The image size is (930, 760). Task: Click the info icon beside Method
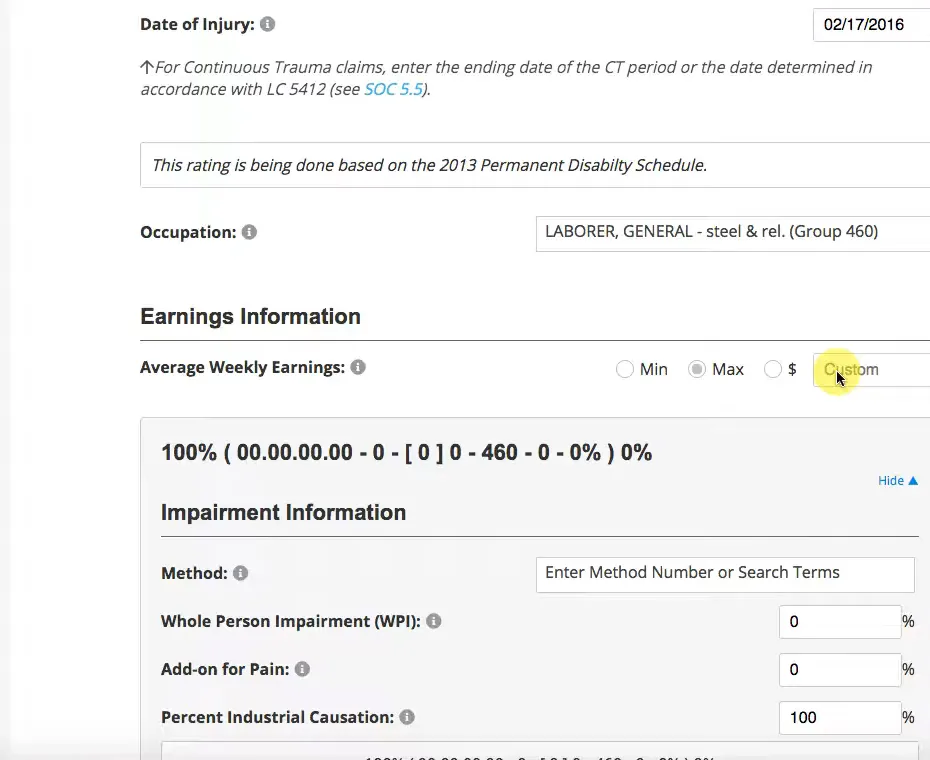pyautogui.click(x=240, y=573)
